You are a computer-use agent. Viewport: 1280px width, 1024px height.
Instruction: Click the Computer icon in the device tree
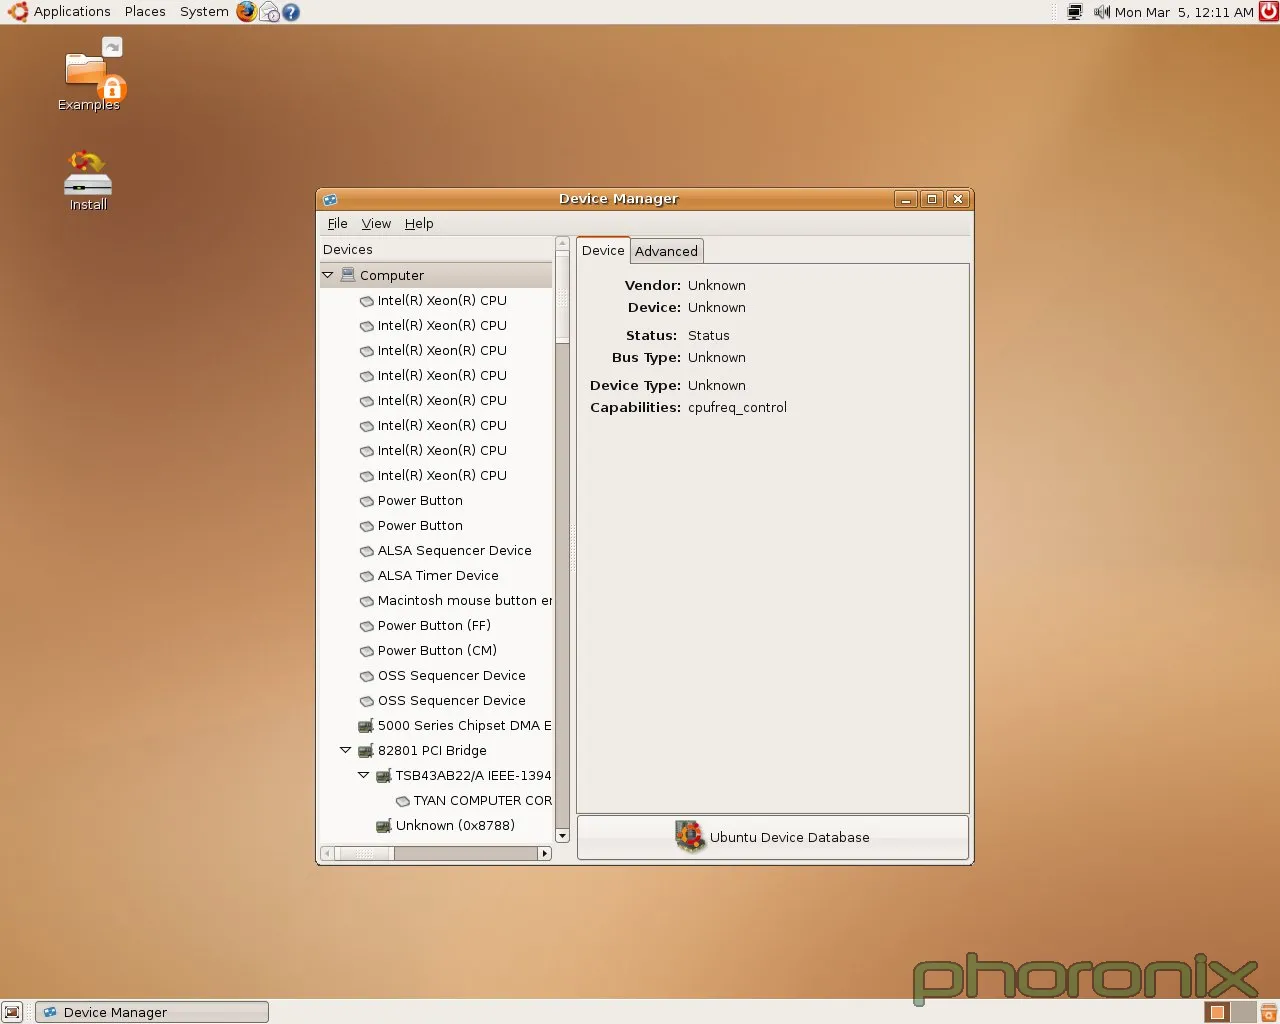[x=348, y=275]
